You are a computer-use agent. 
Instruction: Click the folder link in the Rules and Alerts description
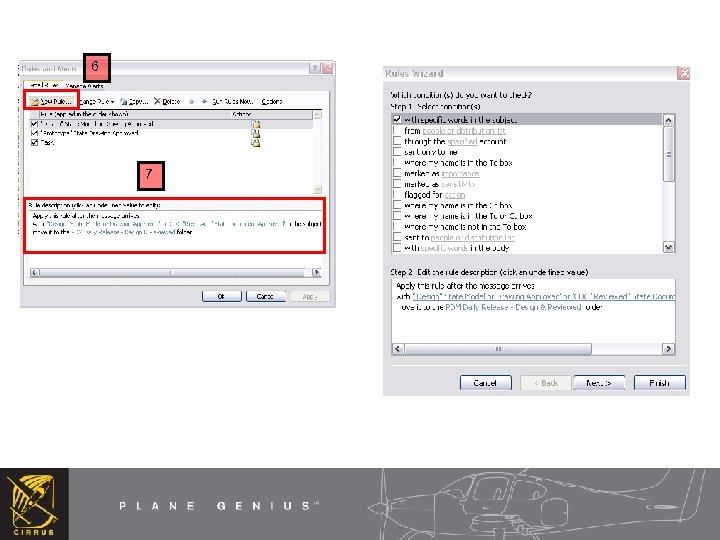pyautogui.click(x=123, y=232)
